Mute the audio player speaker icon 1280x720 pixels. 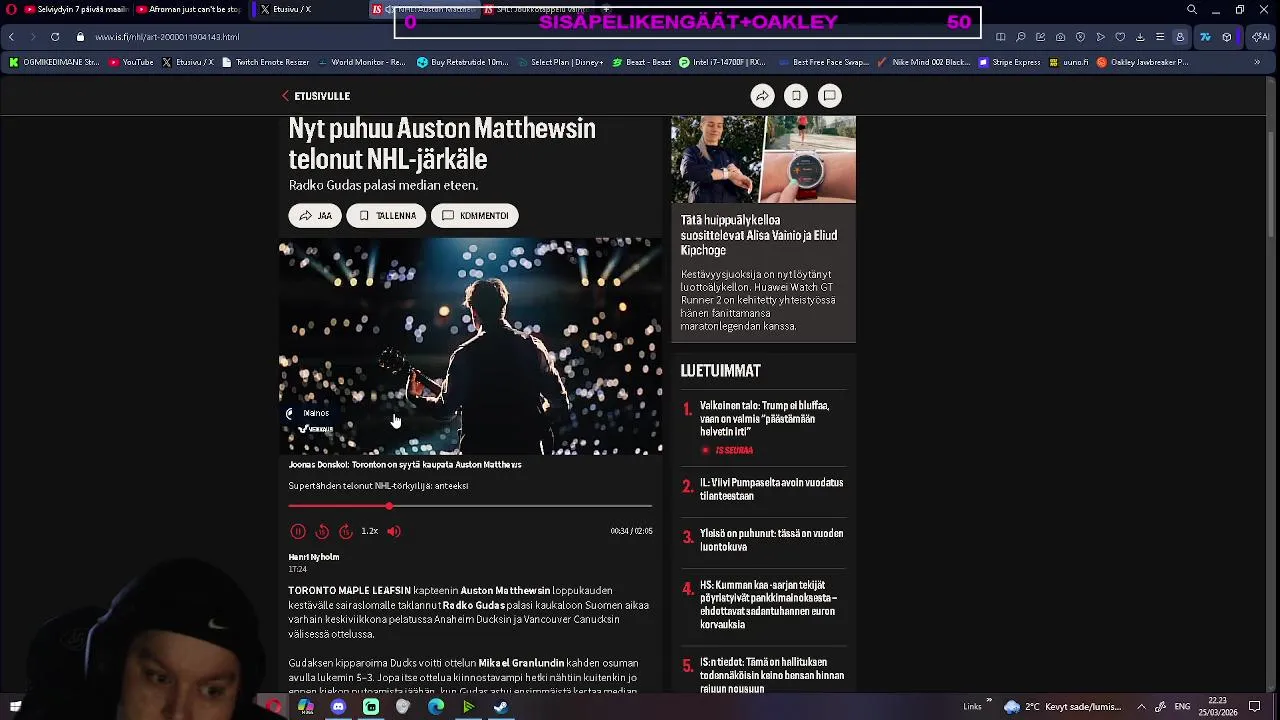point(394,532)
